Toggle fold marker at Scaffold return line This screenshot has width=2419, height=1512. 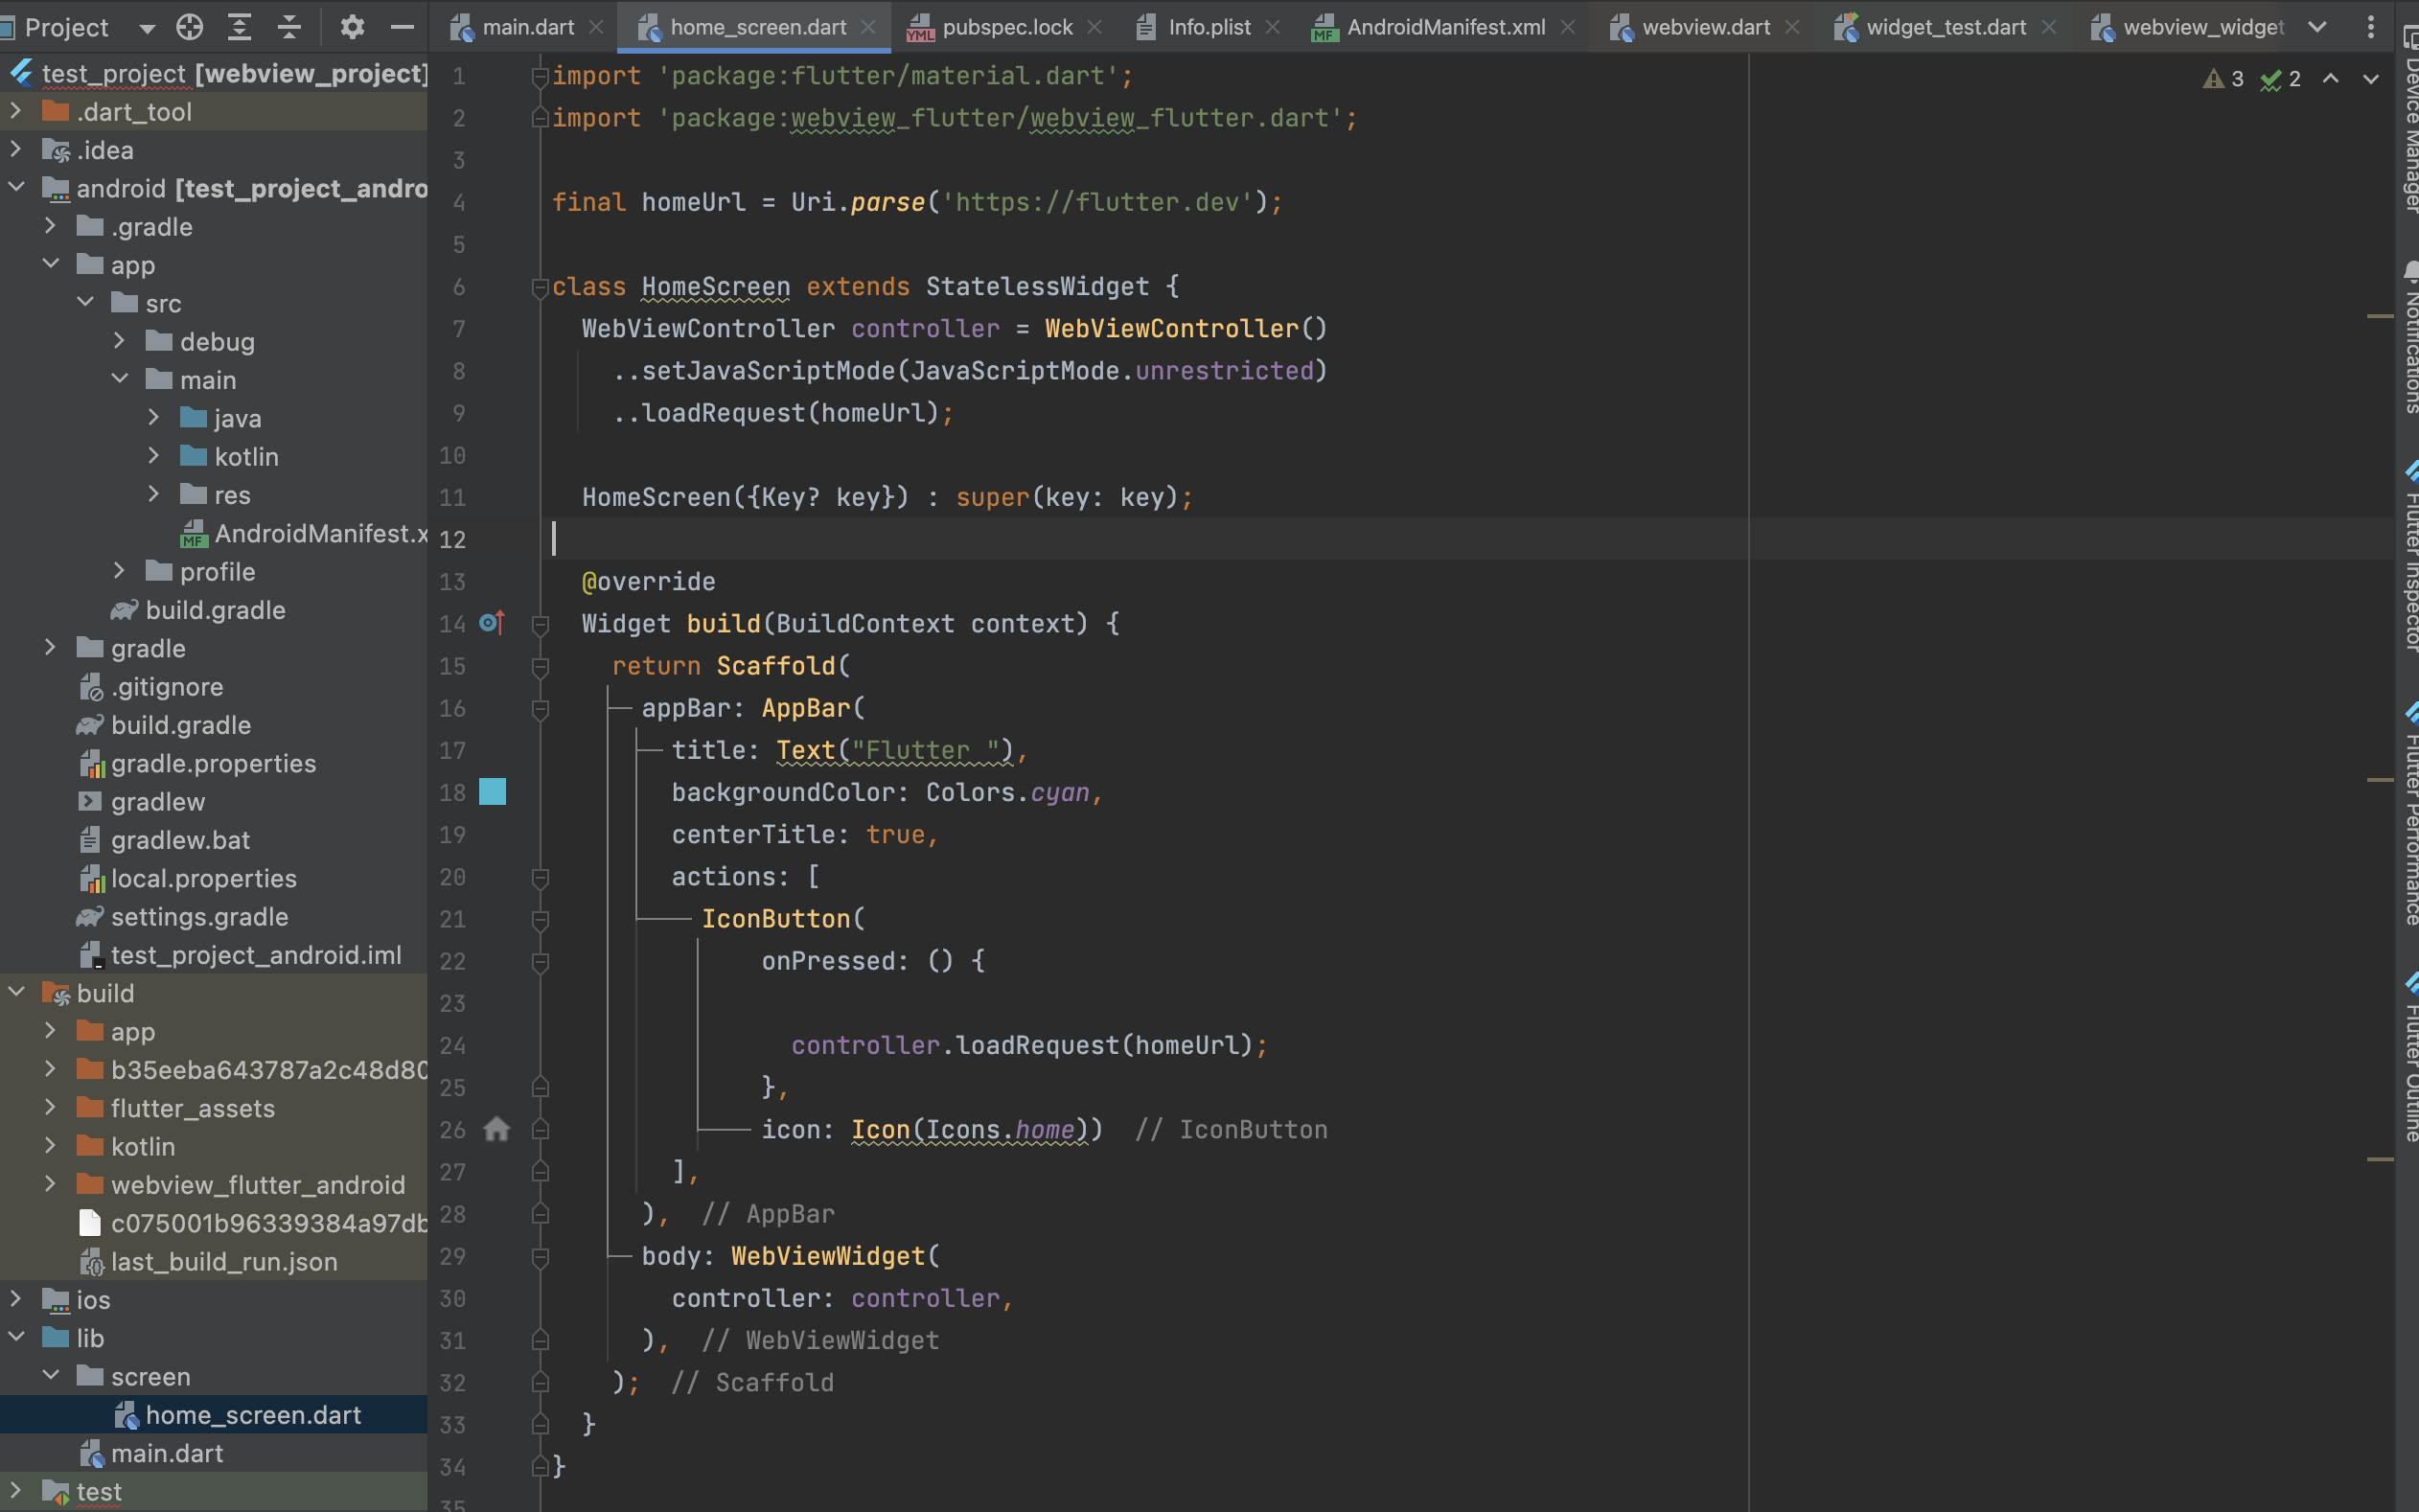(x=540, y=666)
